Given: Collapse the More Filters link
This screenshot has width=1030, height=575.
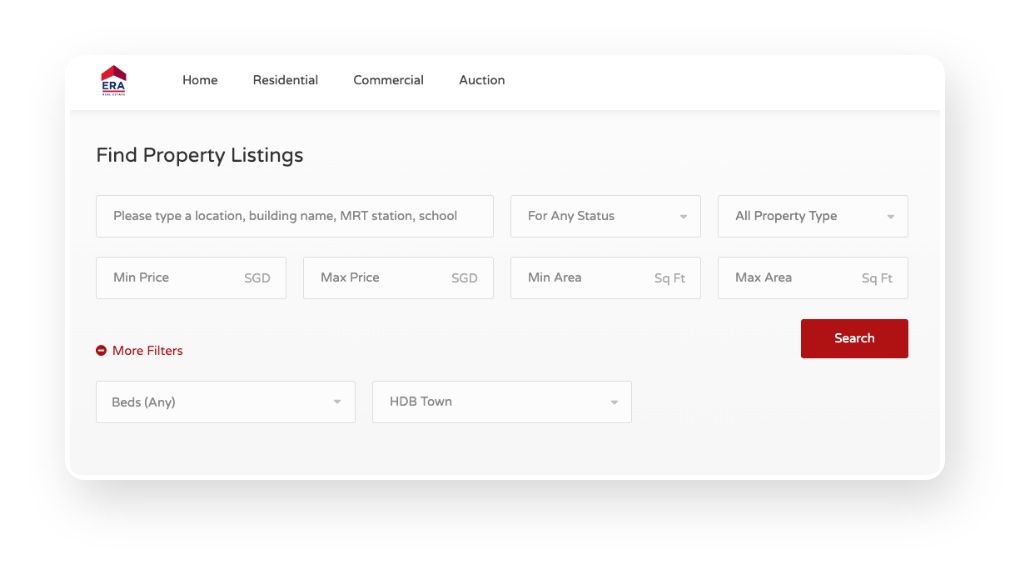Looking at the screenshot, I should 147,351.
